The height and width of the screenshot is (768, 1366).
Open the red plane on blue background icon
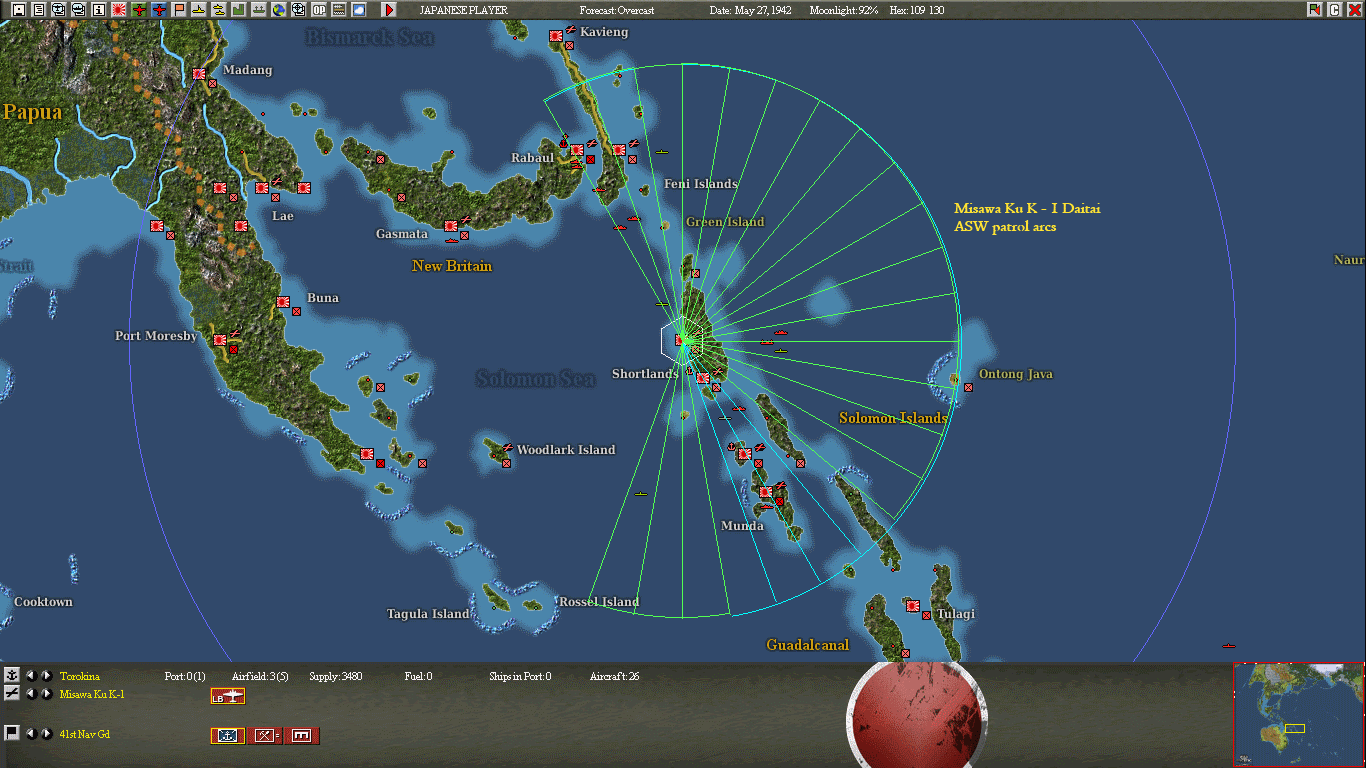click(x=159, y=10)
